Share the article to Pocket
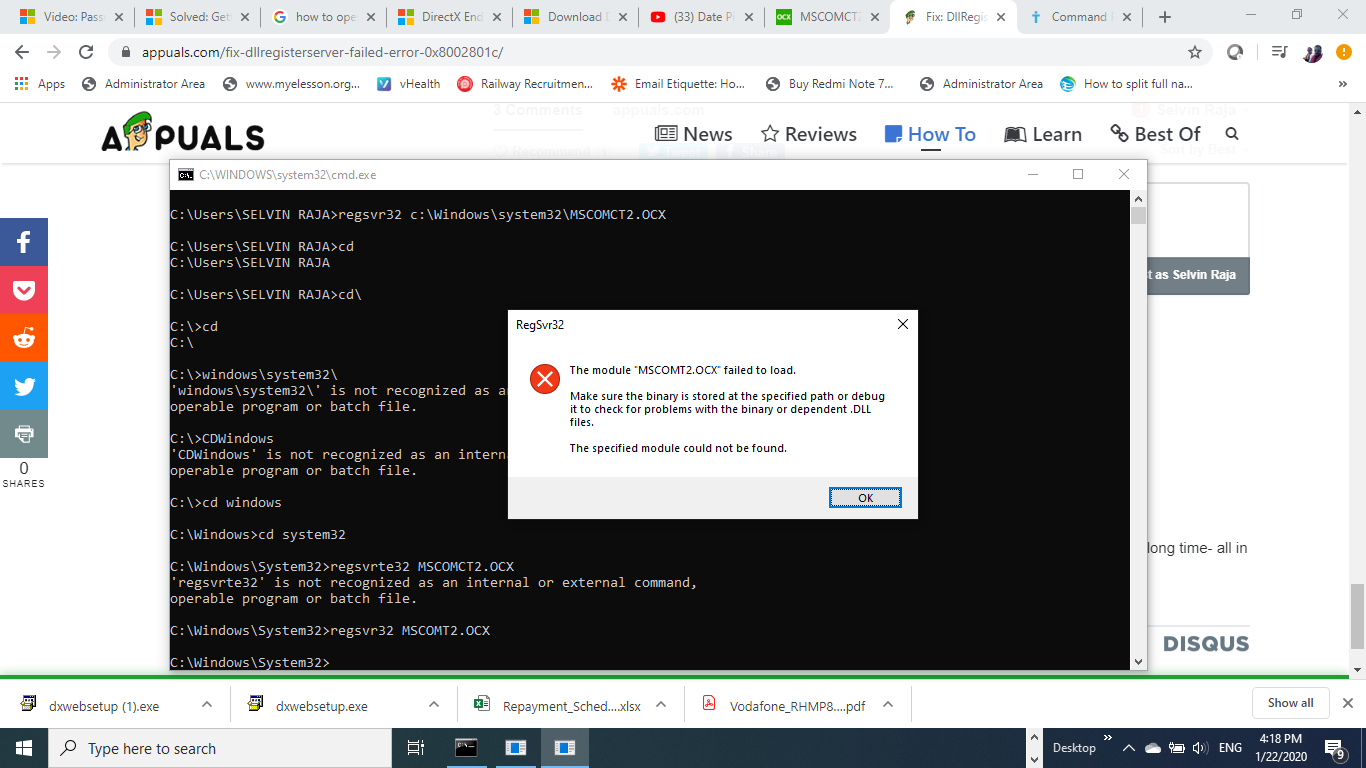Viewport: 1366px width, 768px height. (24, 290)
